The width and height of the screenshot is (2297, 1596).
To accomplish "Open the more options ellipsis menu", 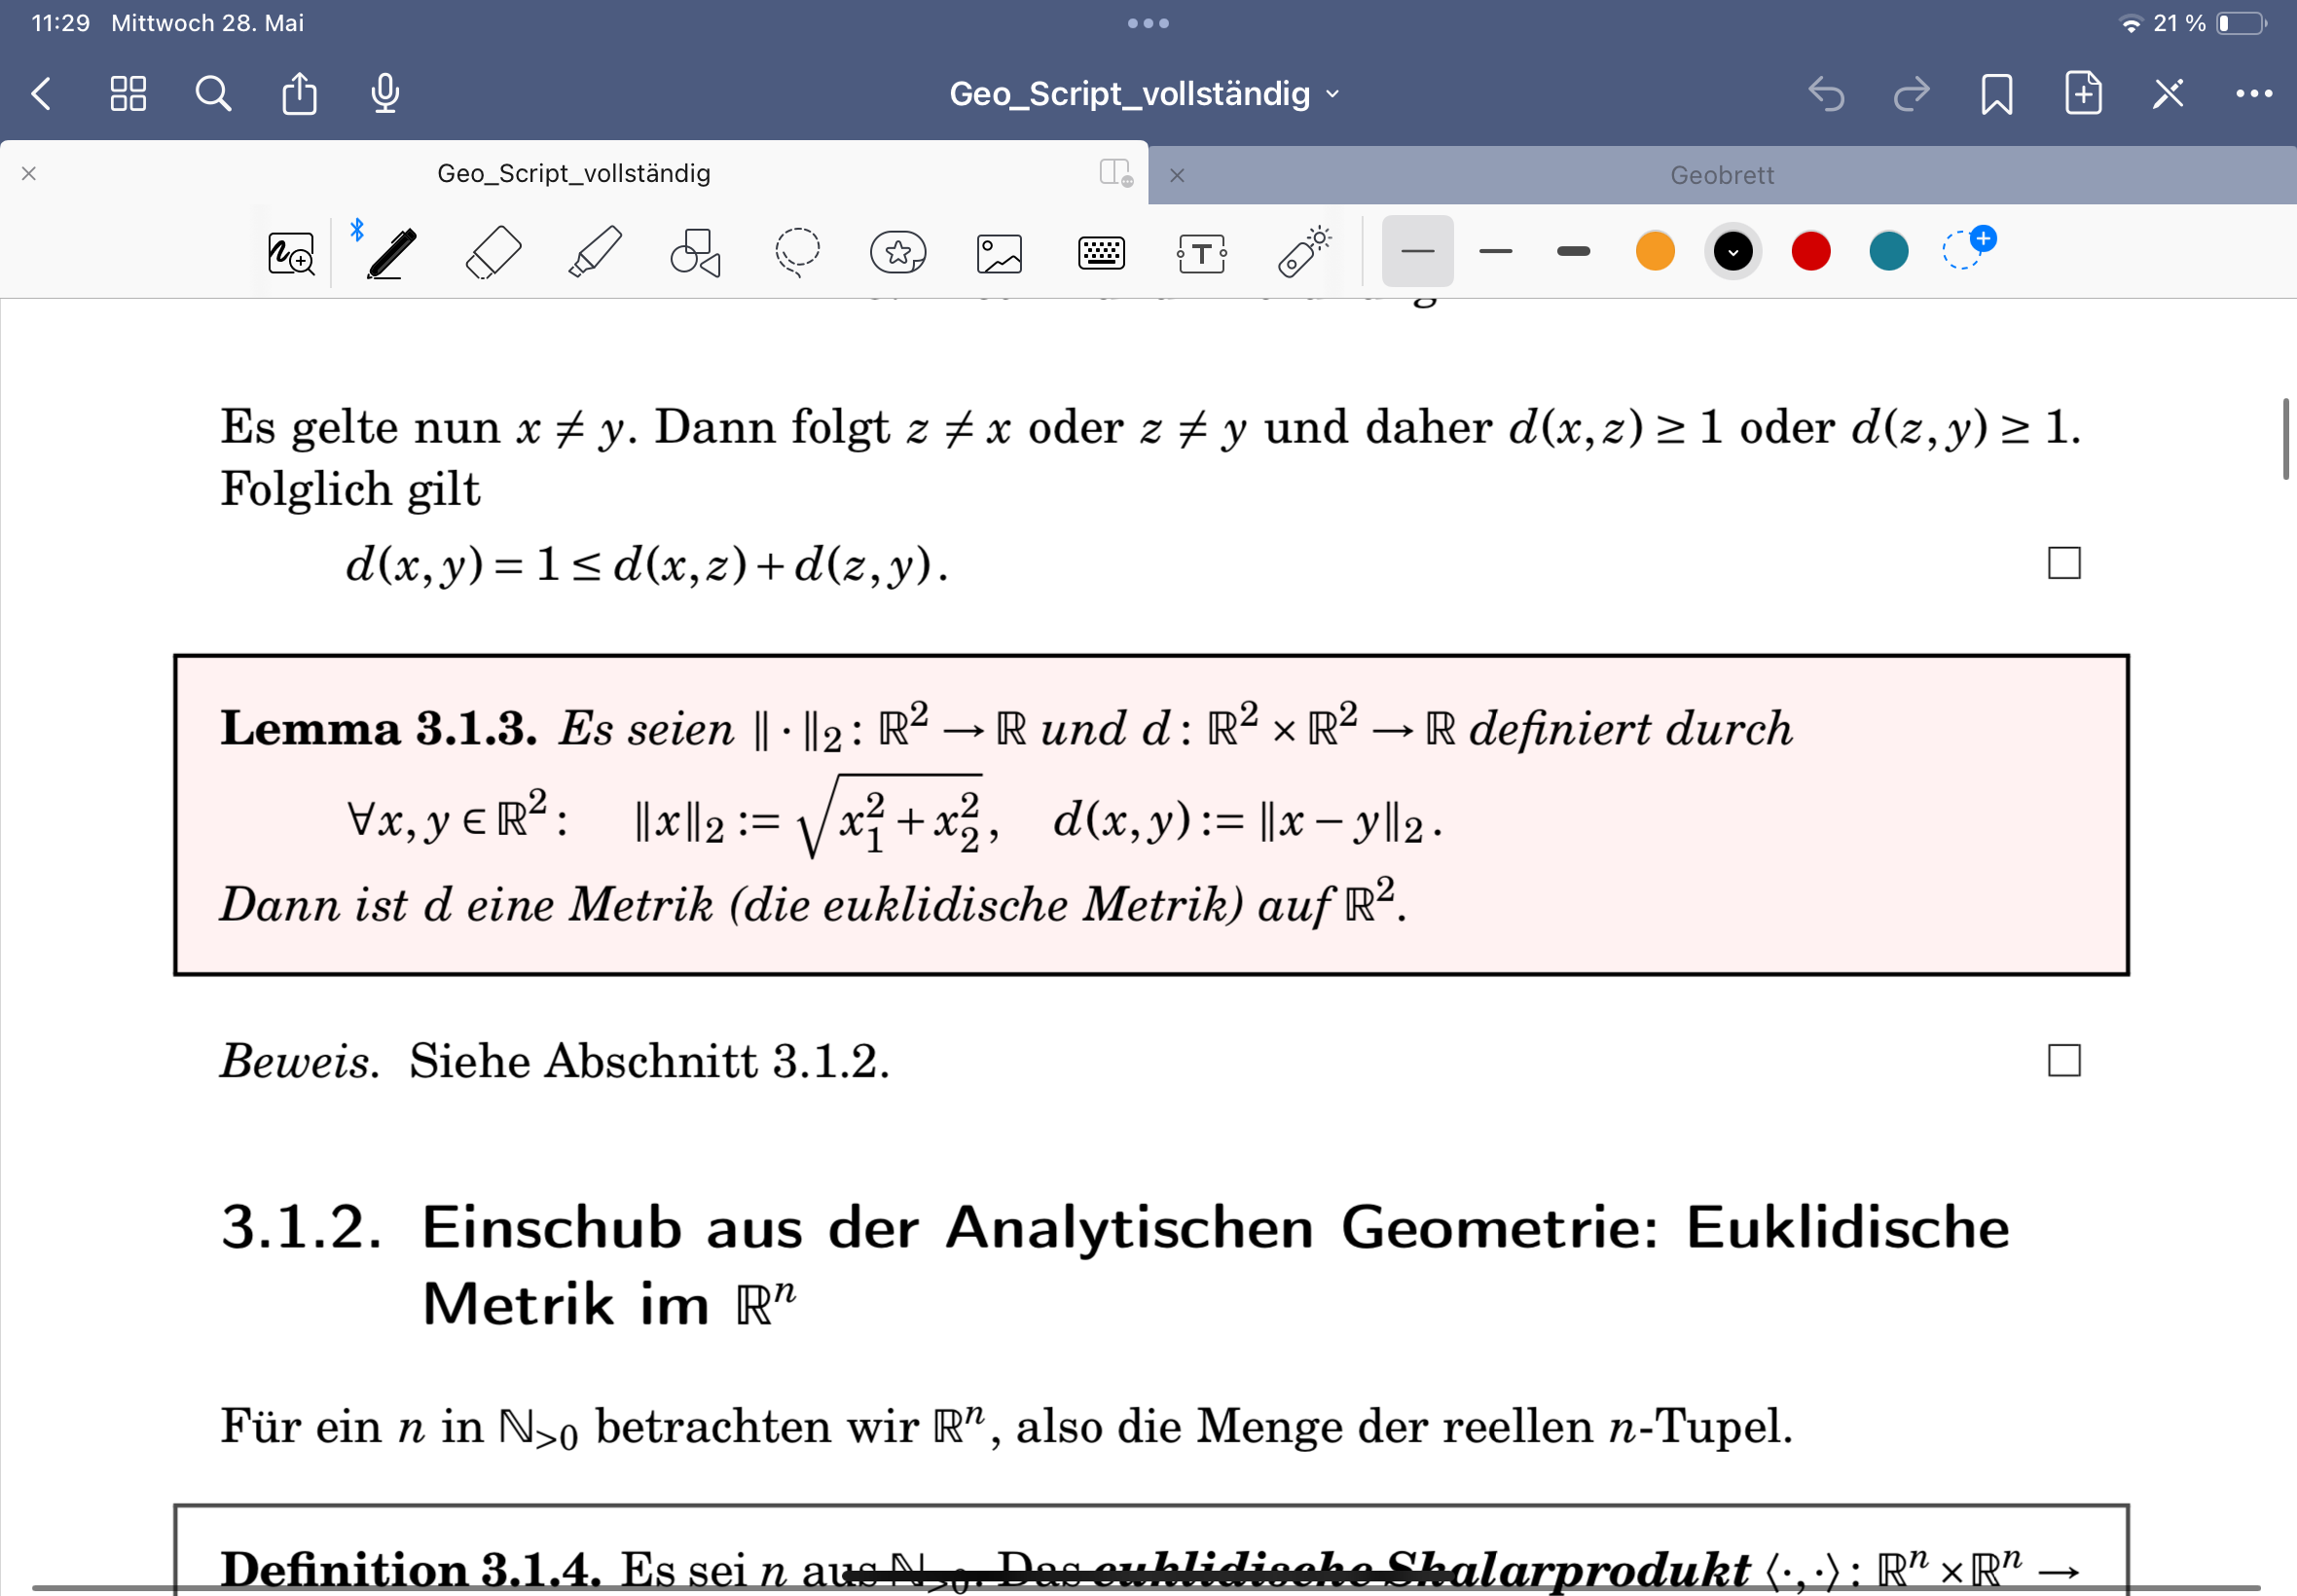I will [x=2254, y=94].
